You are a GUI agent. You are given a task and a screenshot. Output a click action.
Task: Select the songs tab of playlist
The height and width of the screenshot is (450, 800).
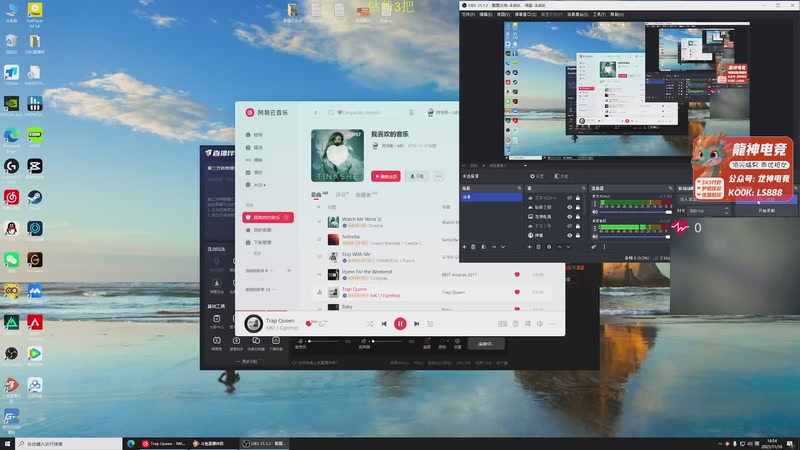(319, 194)
